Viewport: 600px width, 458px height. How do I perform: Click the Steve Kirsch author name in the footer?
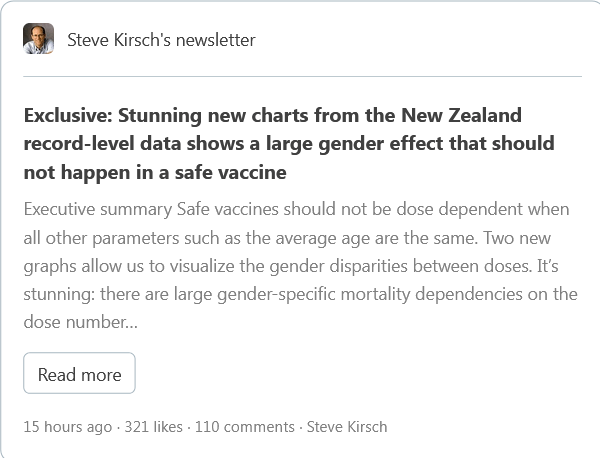tap(346, 426)
